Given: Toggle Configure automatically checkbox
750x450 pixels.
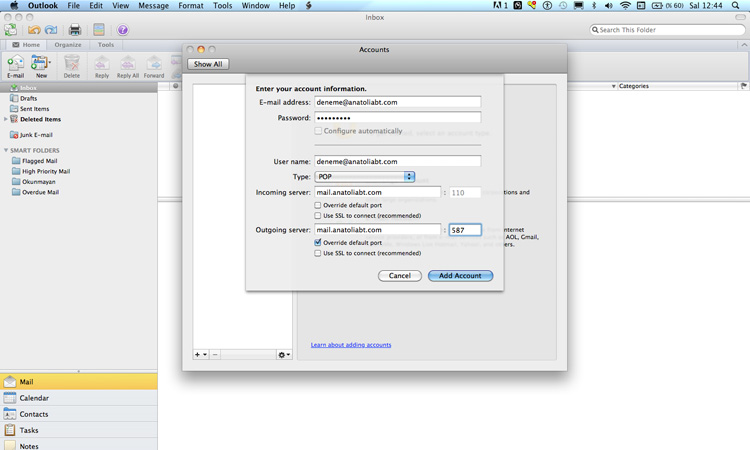Looking at the screenshot, I should coord(318,131).
